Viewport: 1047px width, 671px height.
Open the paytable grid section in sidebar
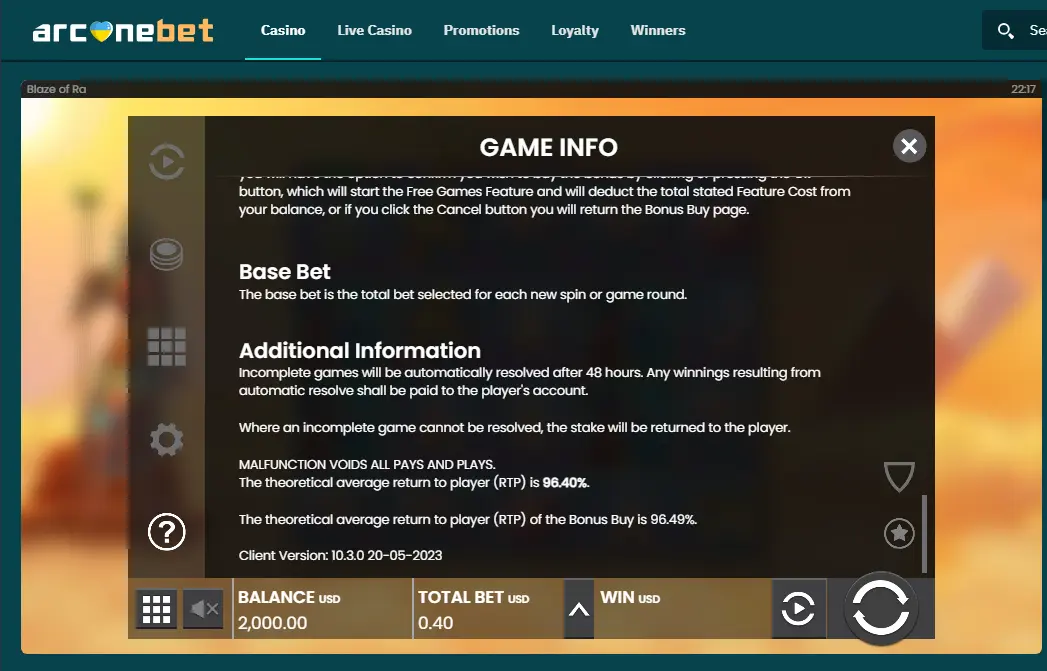coord(166,347)
